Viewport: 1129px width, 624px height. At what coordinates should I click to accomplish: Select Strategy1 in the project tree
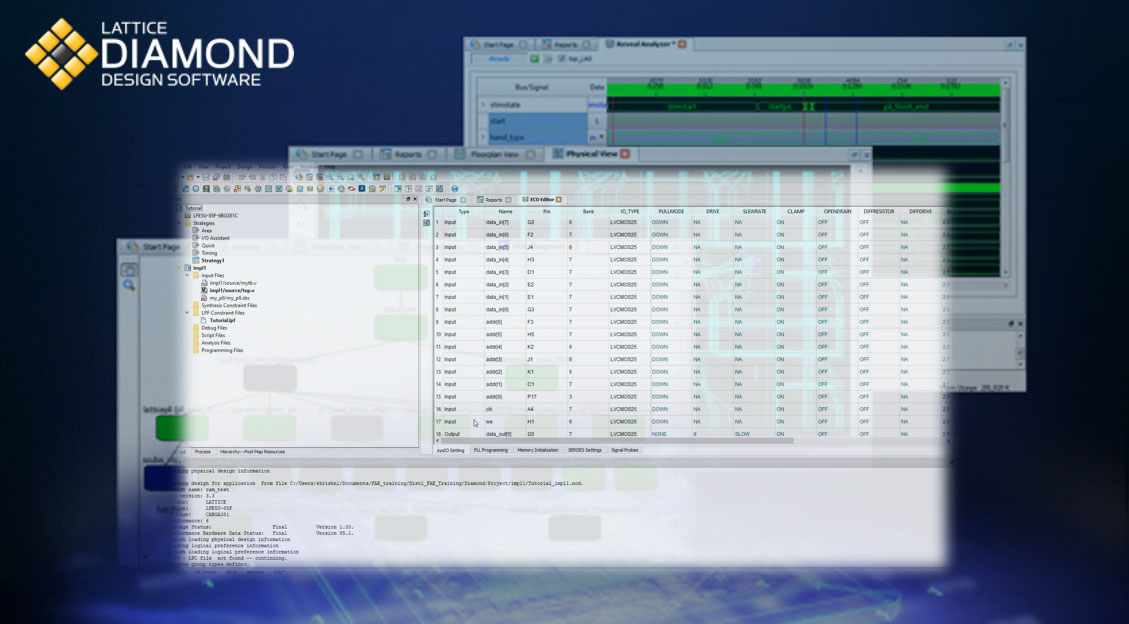point(214,260)
